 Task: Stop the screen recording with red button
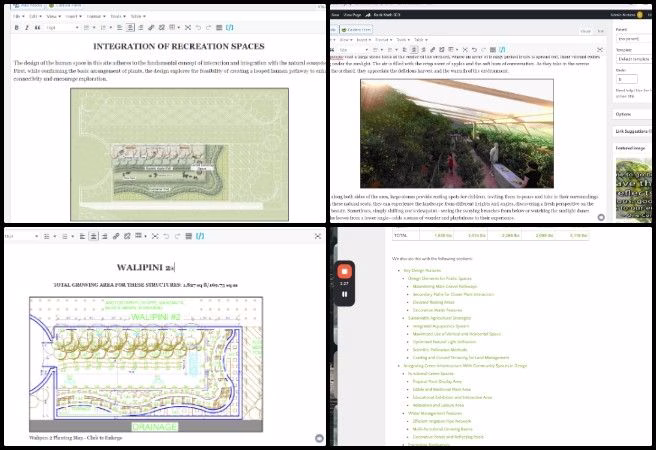(344, 271)
